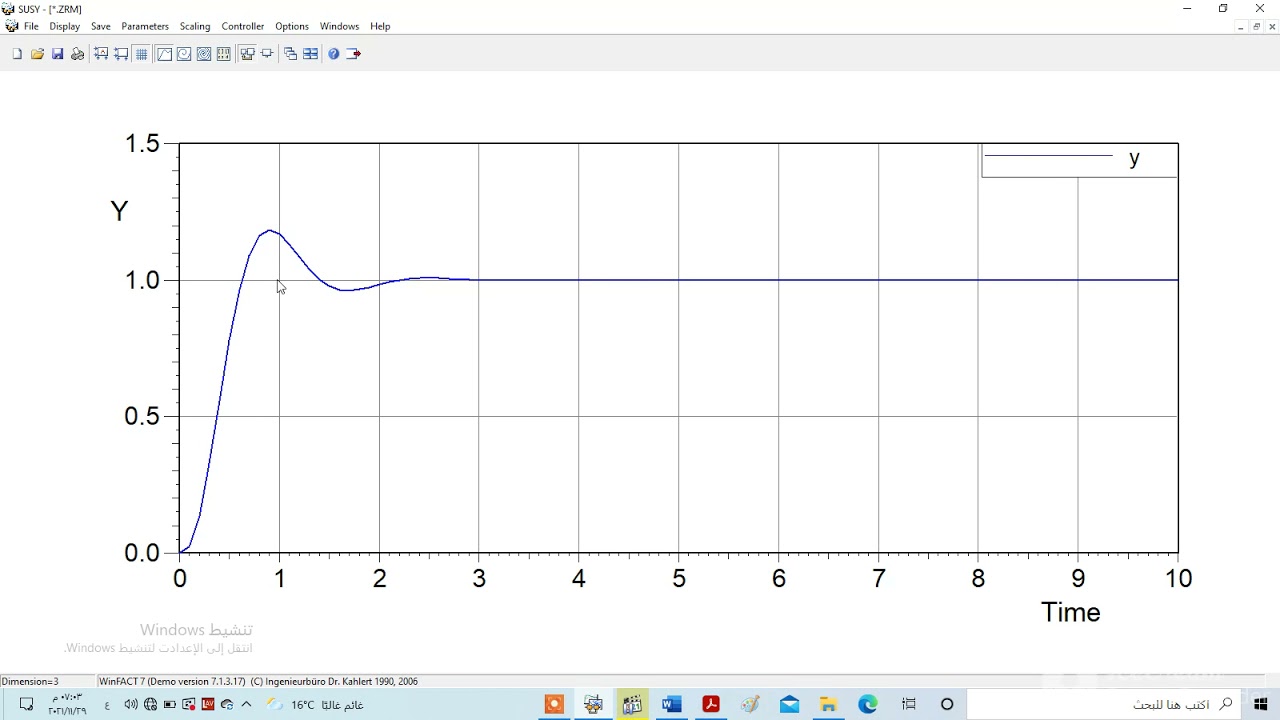Click the New file toolbar icon
The width and height of the screenshot is (1280, 720).
click(x=17, y=54)
